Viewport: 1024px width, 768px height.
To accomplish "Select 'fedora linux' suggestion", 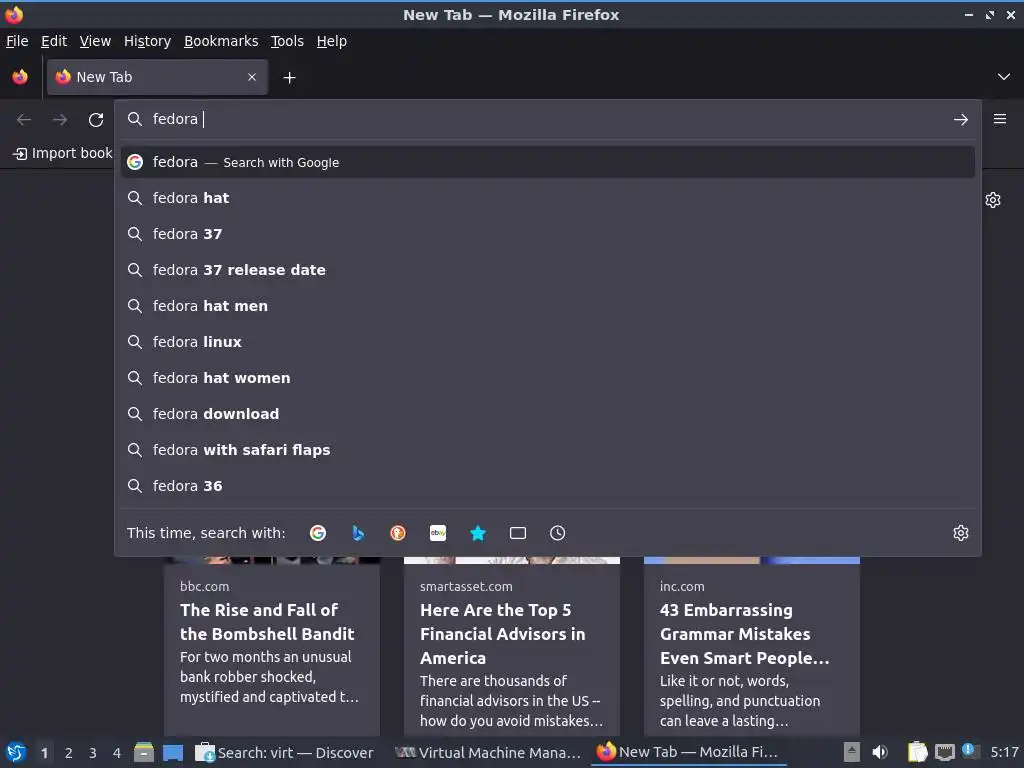I will (547, 342).
